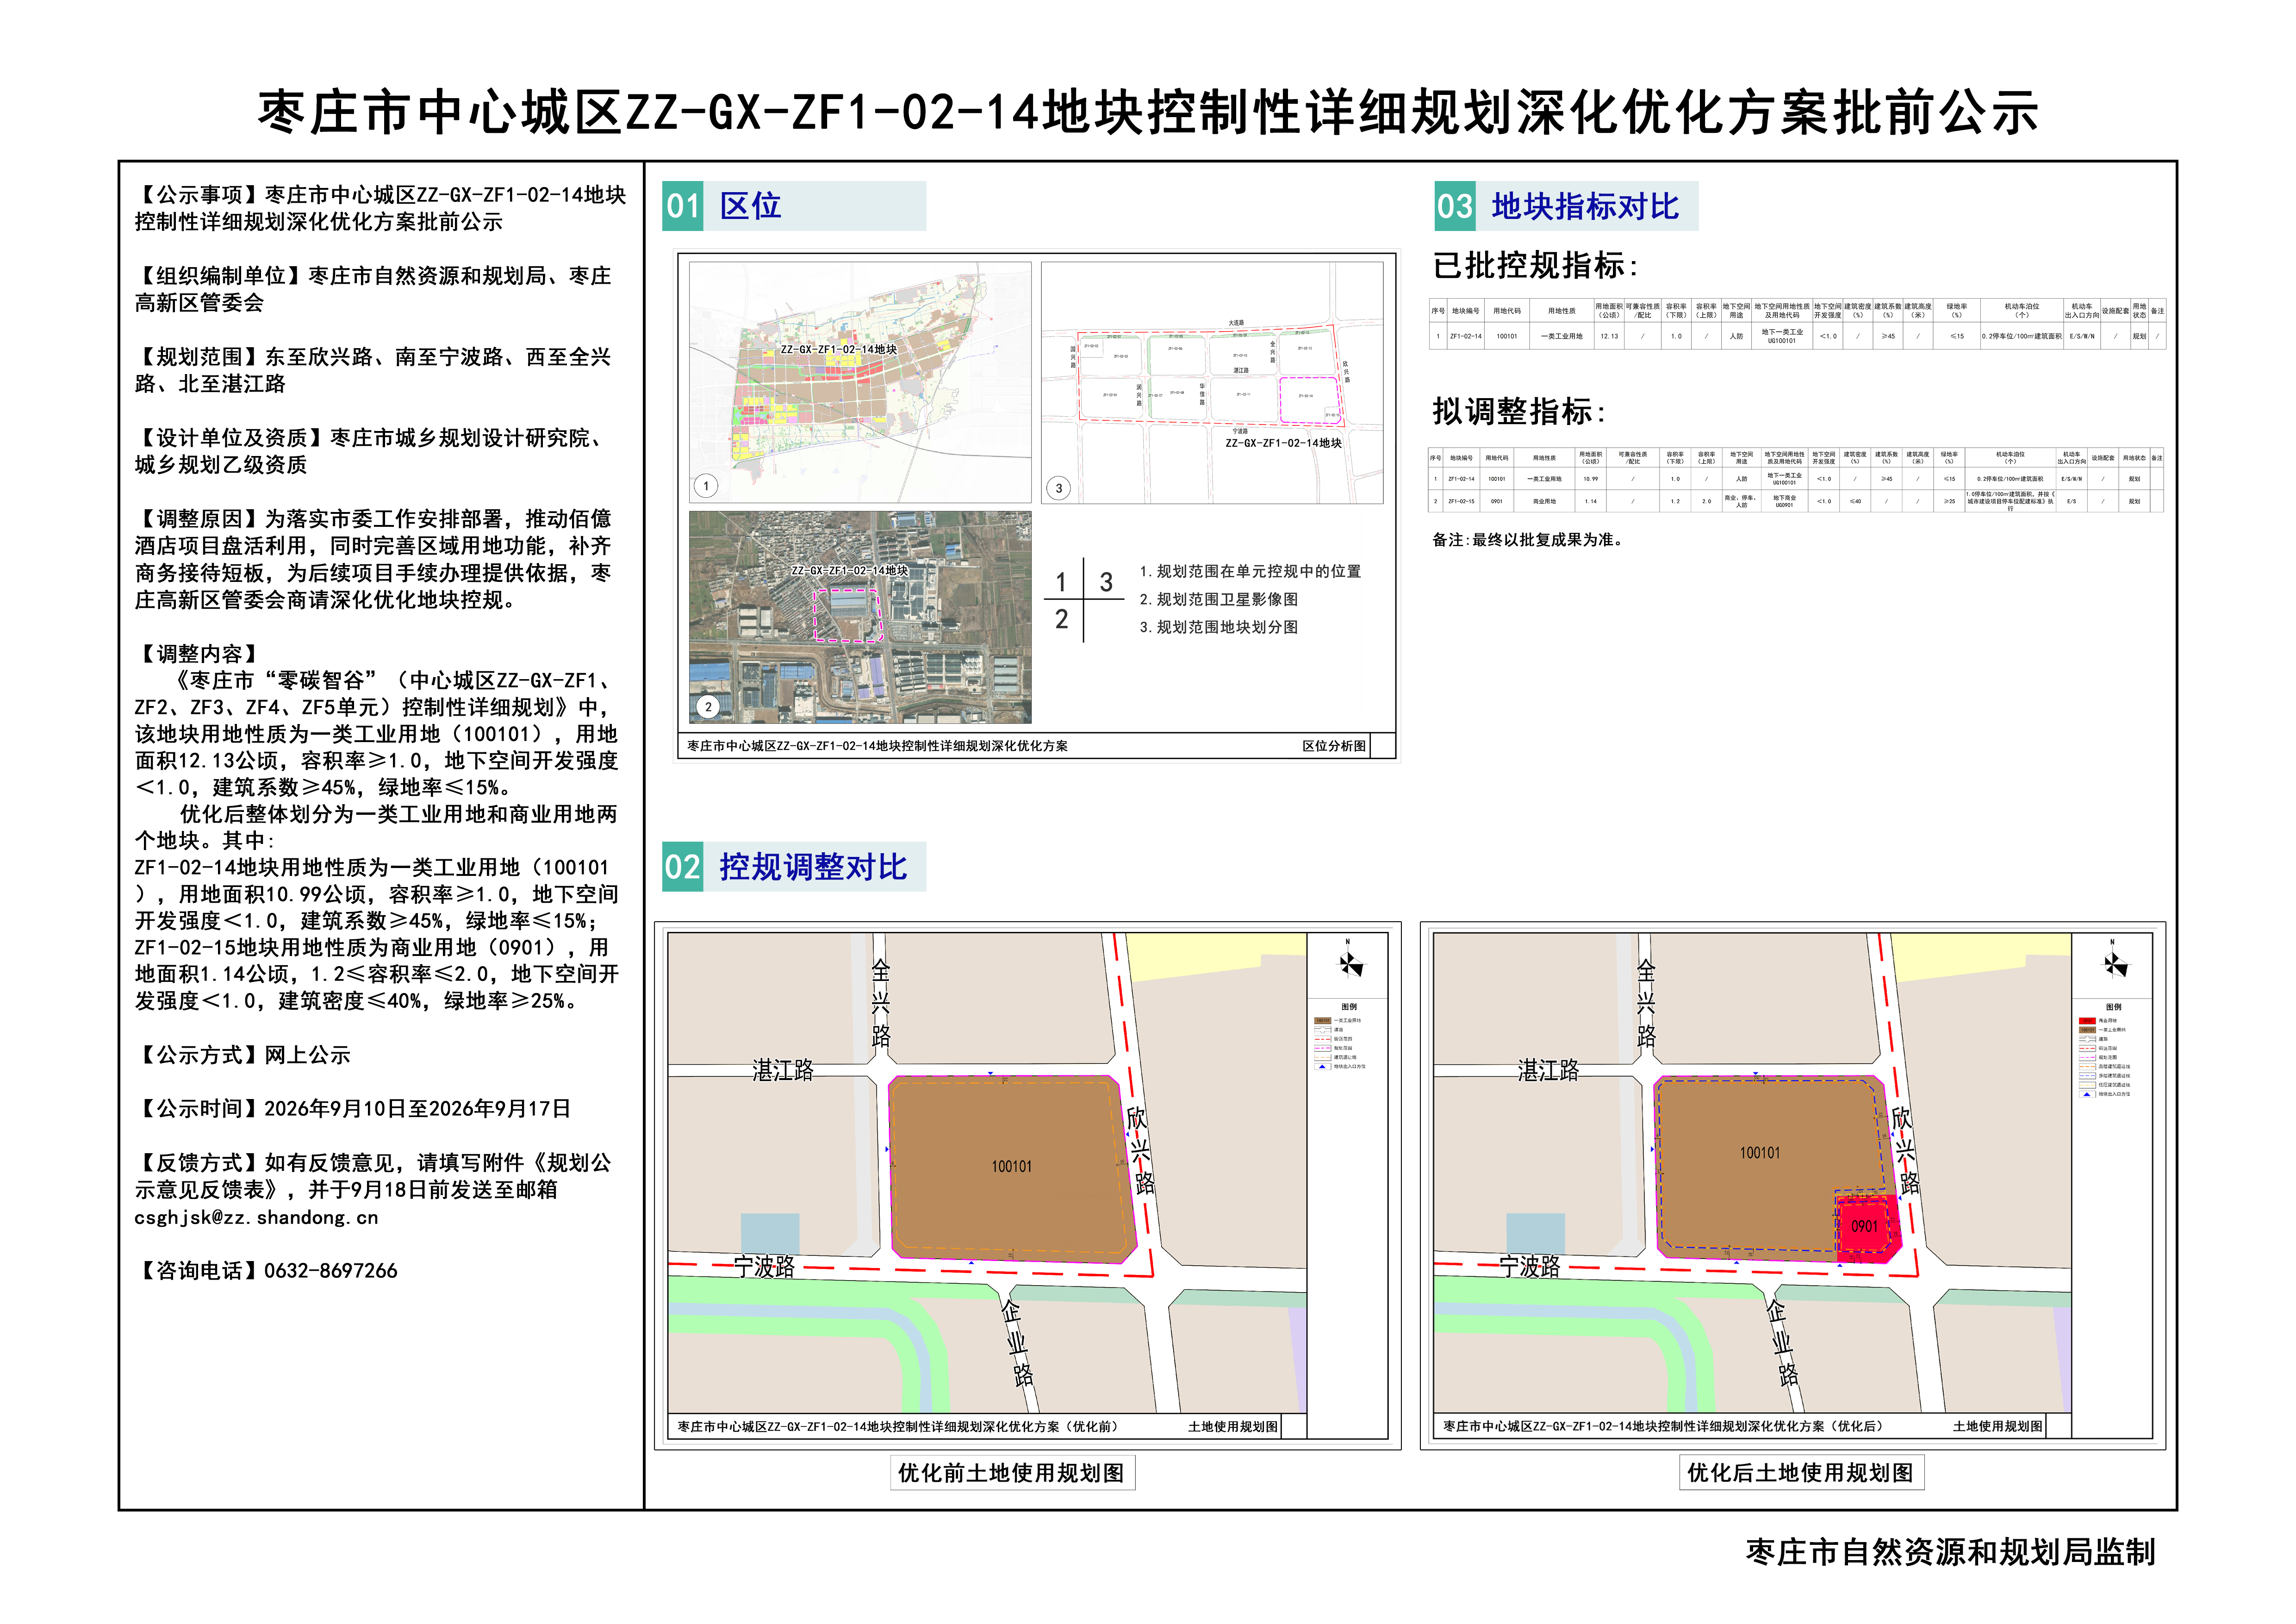
Task: Select the brown 100101 parcel in pre-optimization map
Action: tap(1013, 1167)
